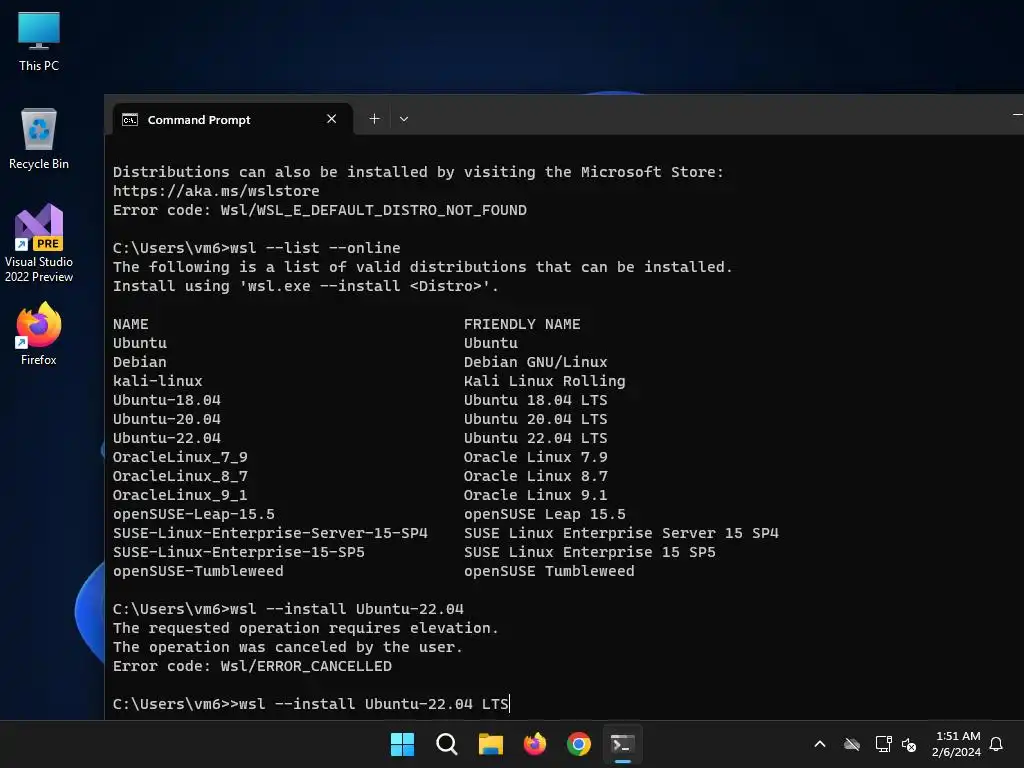This screenshot has width=1024, height=768.
Task: Click 'SUSE-Linux-Enterprise-Server-15-SP4' entry
Action: tap(270, 533)
